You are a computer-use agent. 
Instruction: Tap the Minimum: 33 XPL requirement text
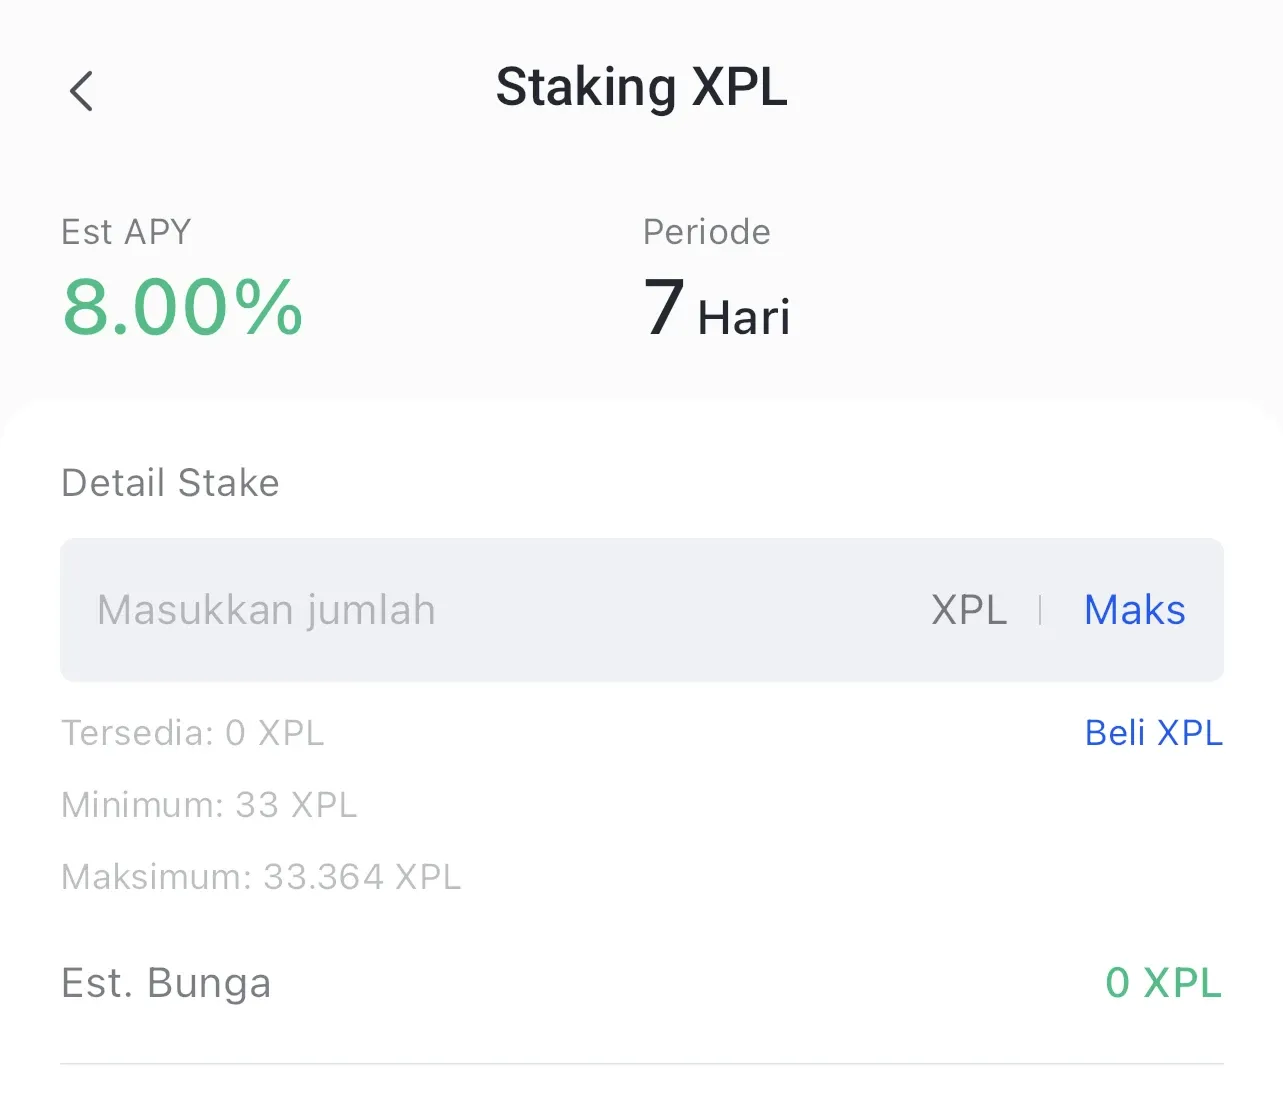click(x=210, y=805)
